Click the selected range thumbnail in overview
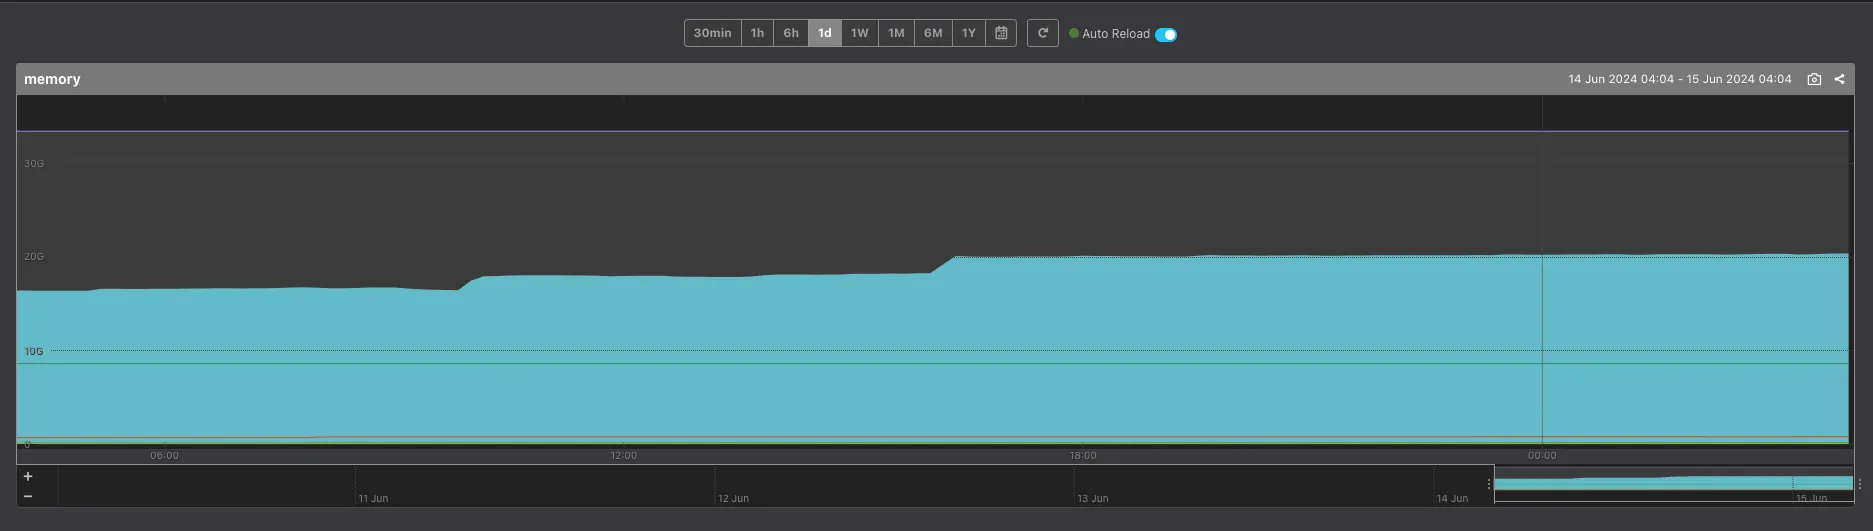Screen dimensions: 1873x531 pyautogui.click(x=1673, y=484)
